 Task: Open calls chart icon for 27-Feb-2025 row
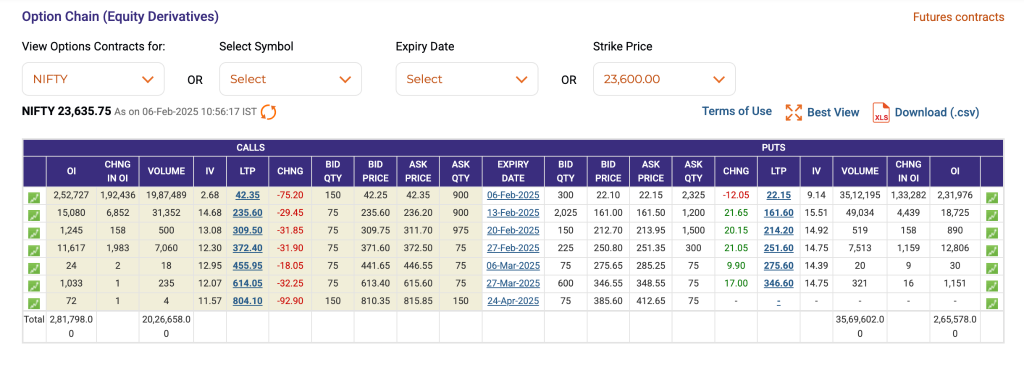pyautogui.click(x=34, y=250)
